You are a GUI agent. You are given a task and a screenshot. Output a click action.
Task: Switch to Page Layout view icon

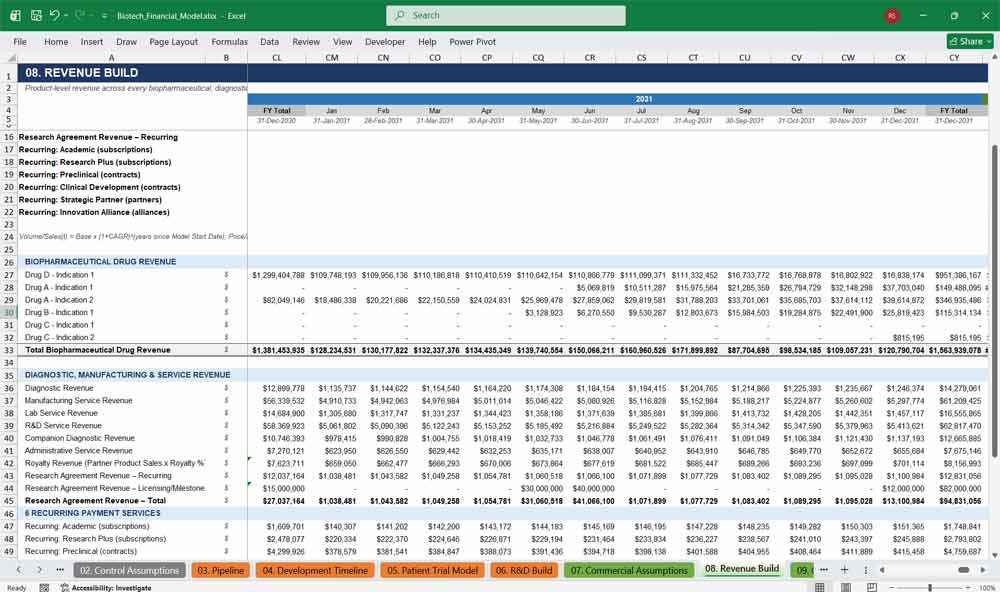point(846,588)
